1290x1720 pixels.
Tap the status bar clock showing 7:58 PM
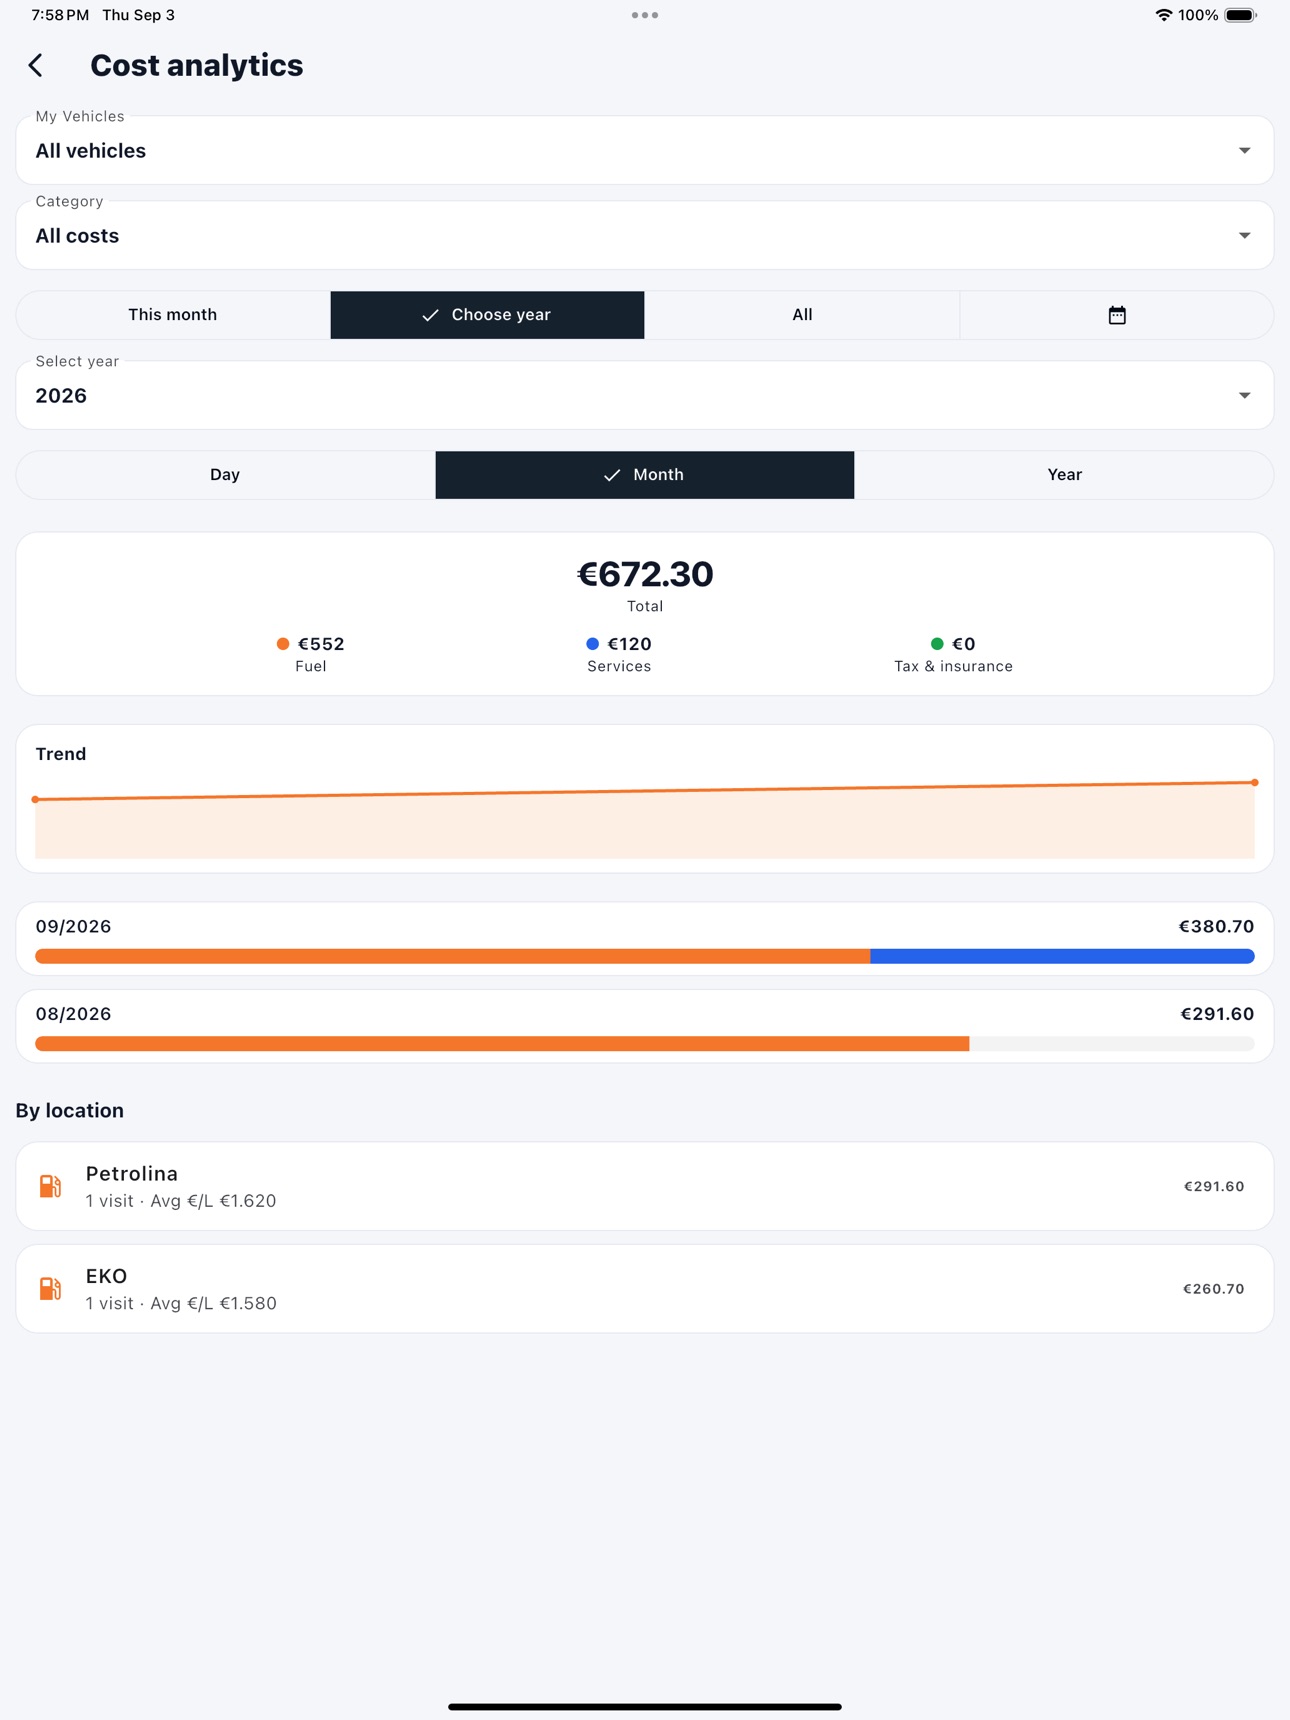[x=60, y=15]
